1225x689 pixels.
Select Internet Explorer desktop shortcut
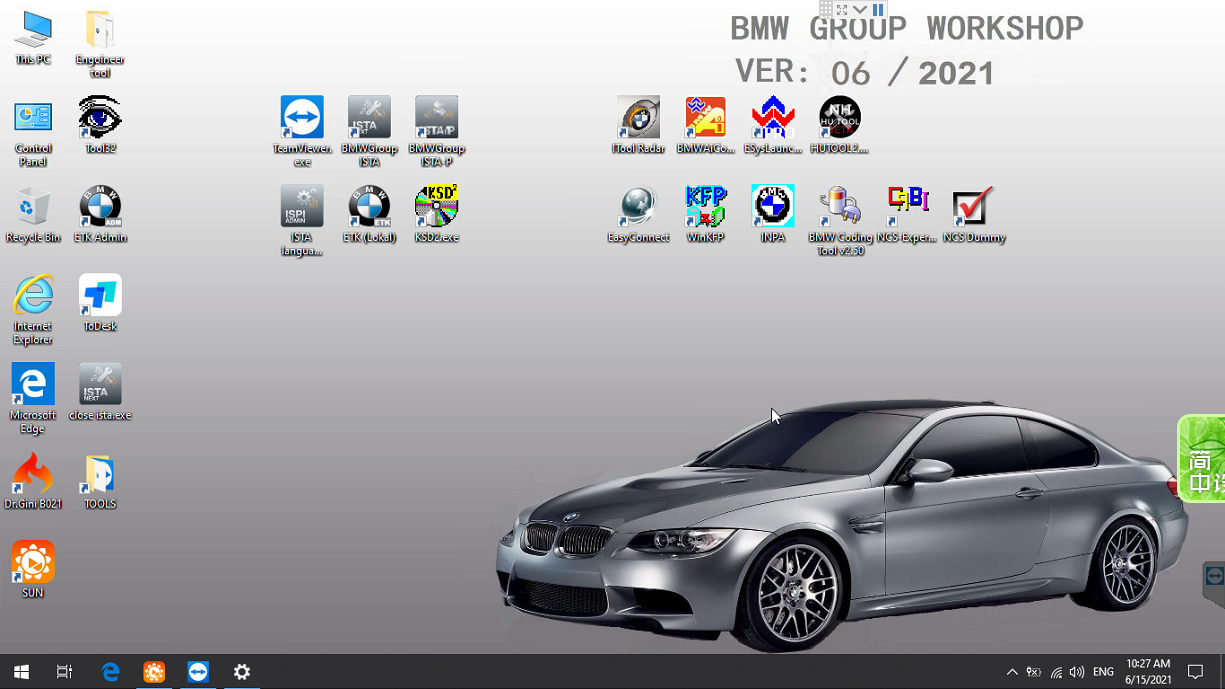tap(33, 310)
